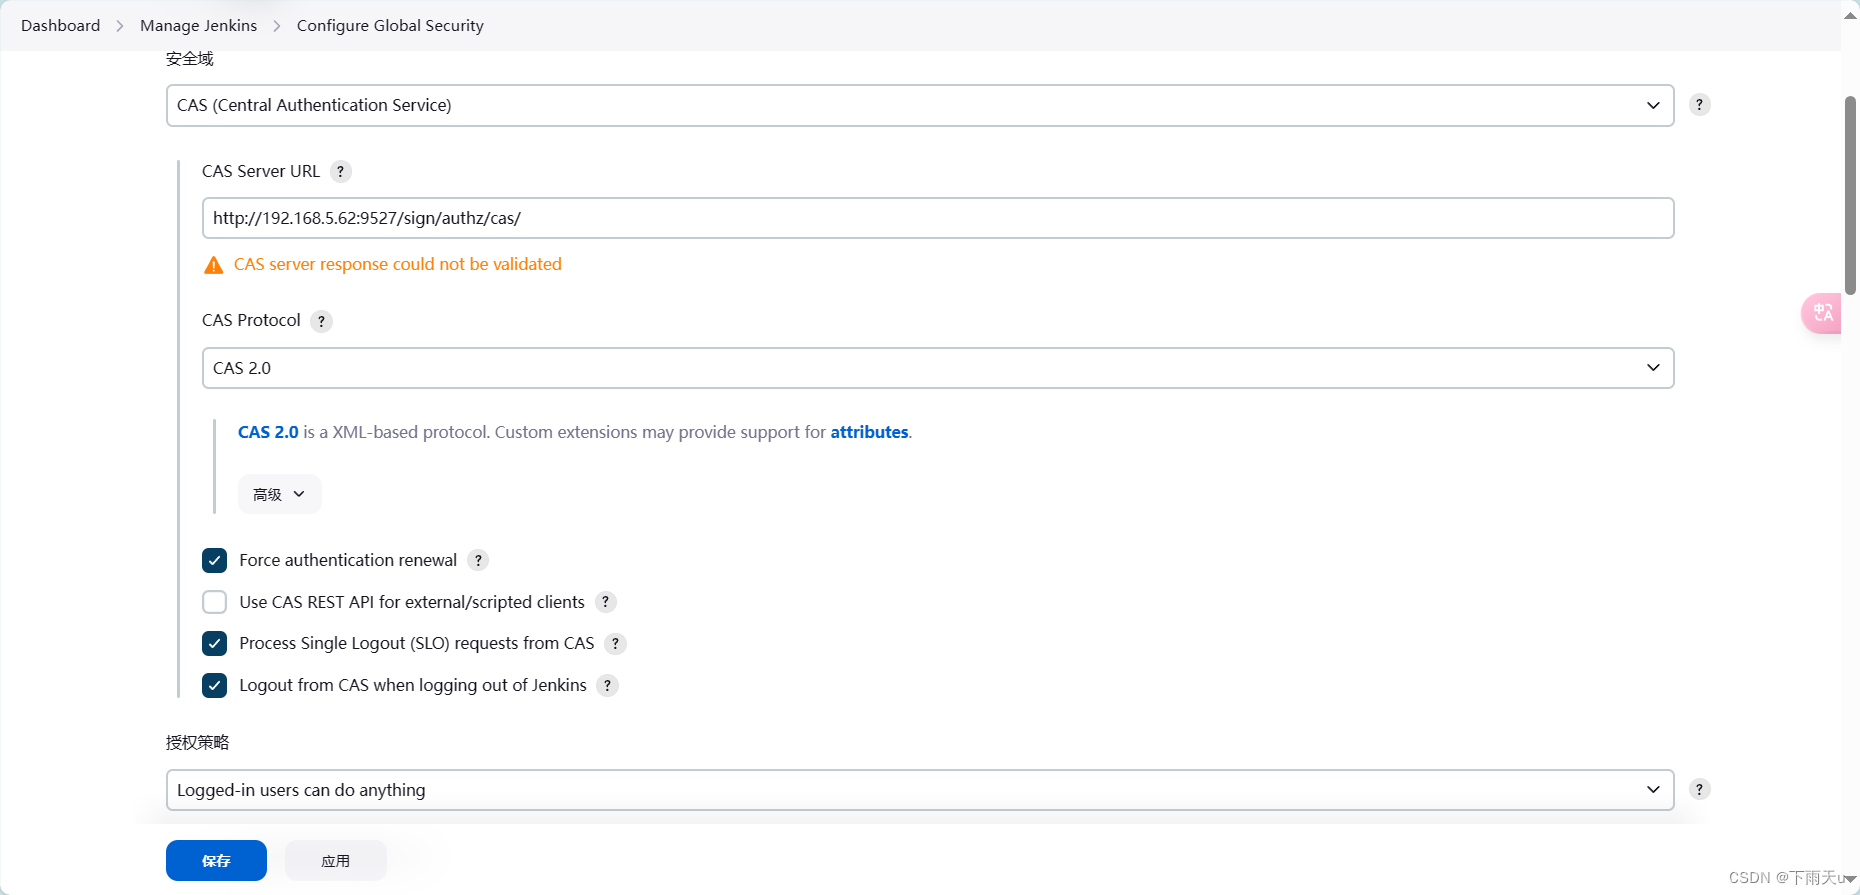Go to Dashboard breadcrumb

[60, 25]
